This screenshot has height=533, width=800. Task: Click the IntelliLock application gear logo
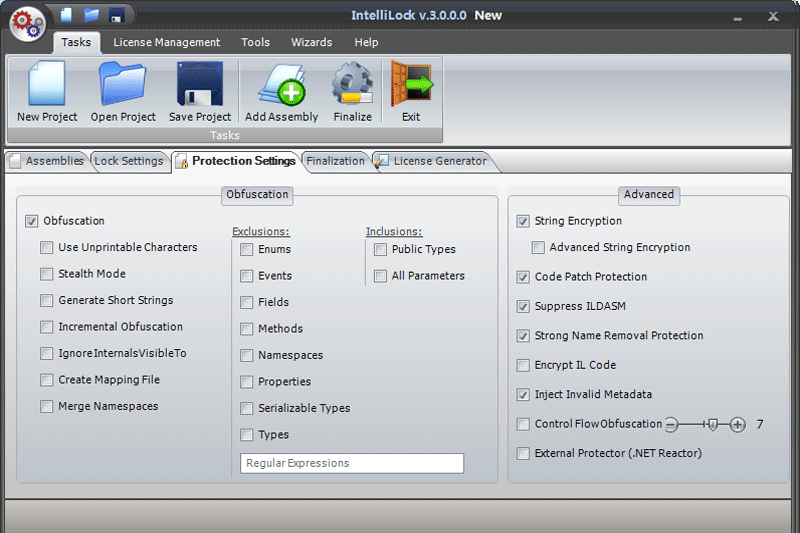(28, 24)
